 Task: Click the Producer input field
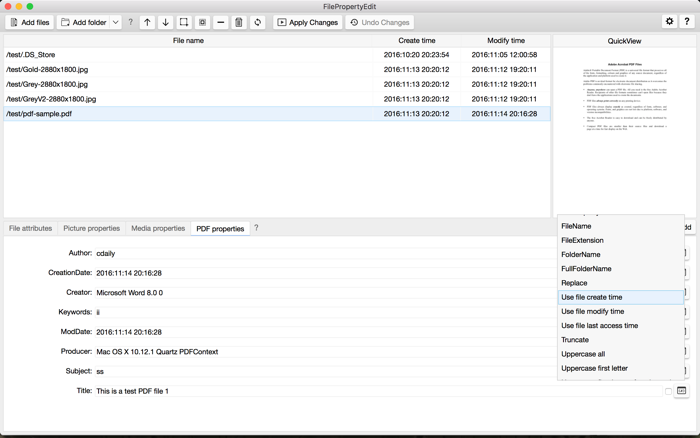325,351
